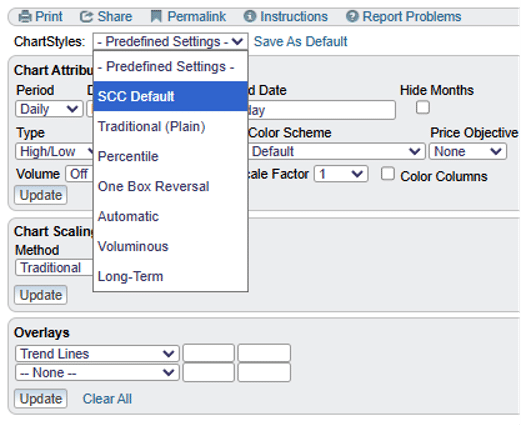
Task: Open the Permalink link
Action: click(x=196, y=16)
